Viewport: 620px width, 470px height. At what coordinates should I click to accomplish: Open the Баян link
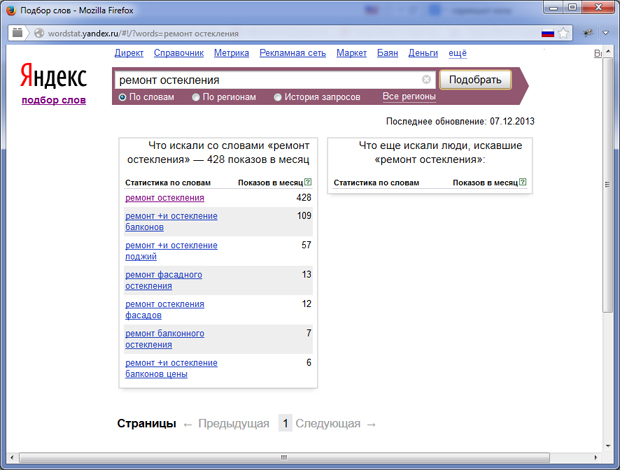pyautogui.click(x=388, y=53)
